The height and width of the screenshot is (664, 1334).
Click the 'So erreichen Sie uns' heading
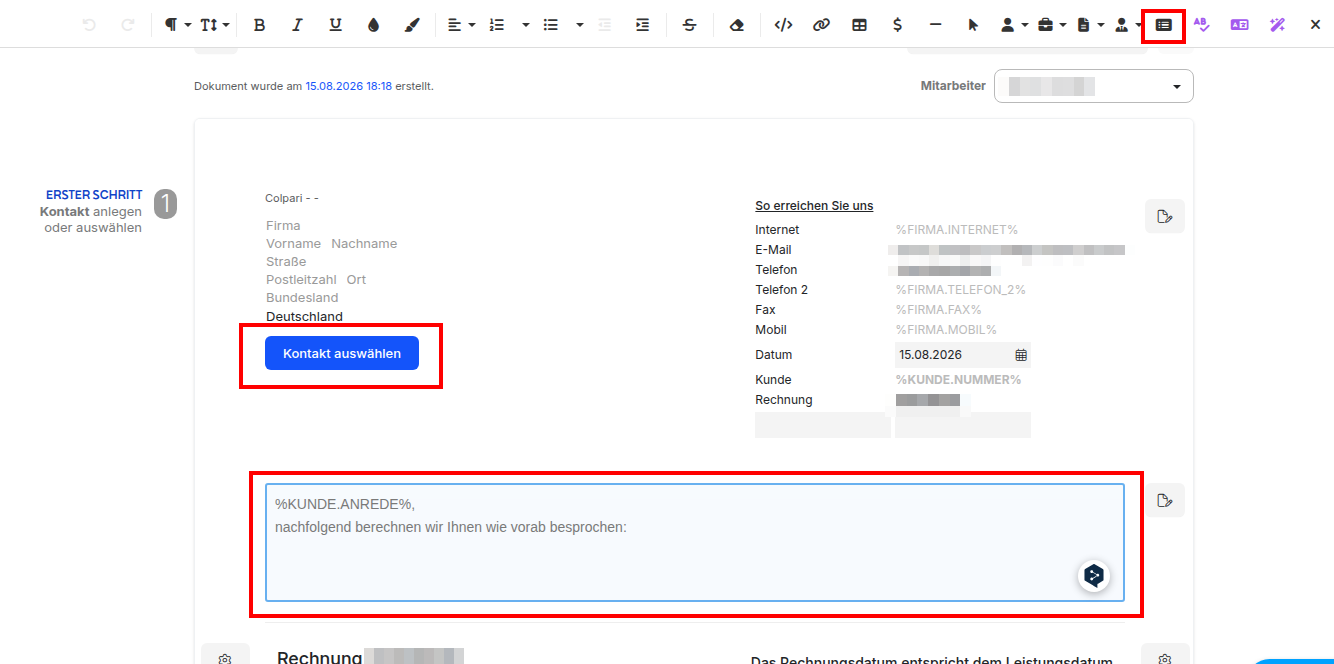click(x=814, y=206)
